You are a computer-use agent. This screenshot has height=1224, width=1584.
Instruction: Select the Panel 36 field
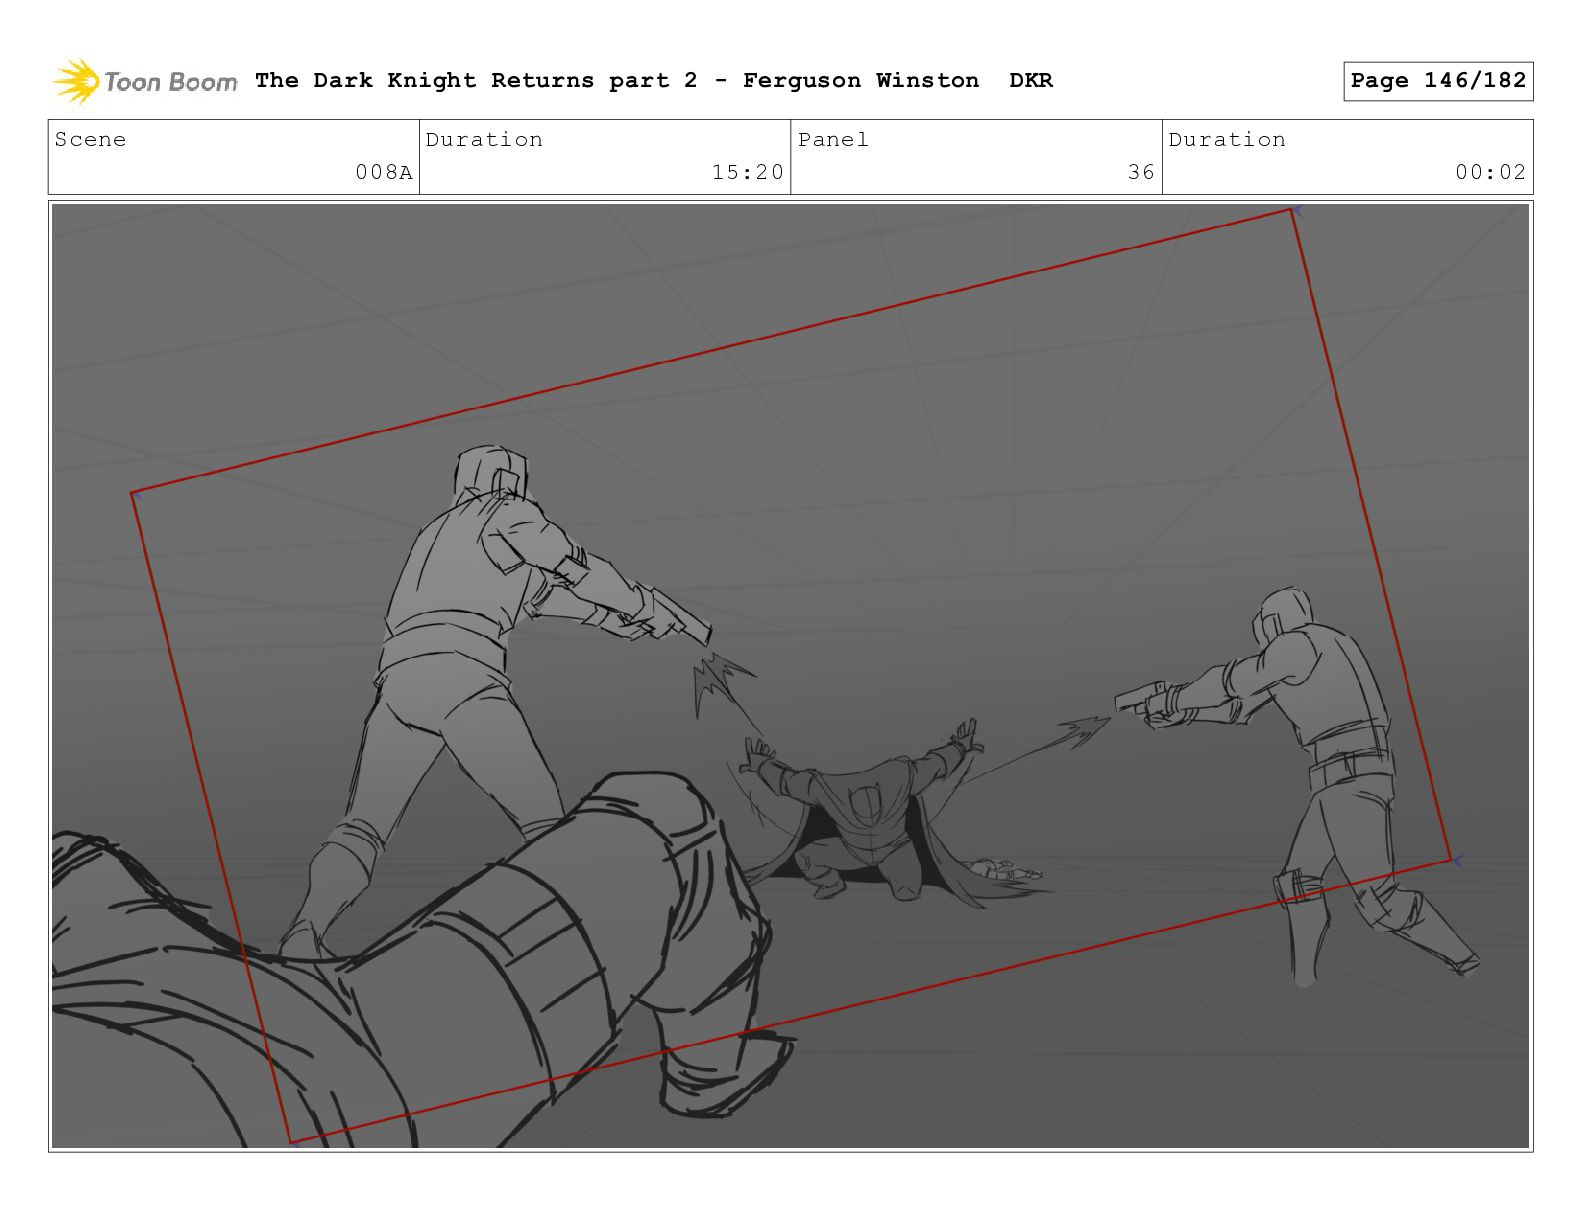[x=976, y=157]
